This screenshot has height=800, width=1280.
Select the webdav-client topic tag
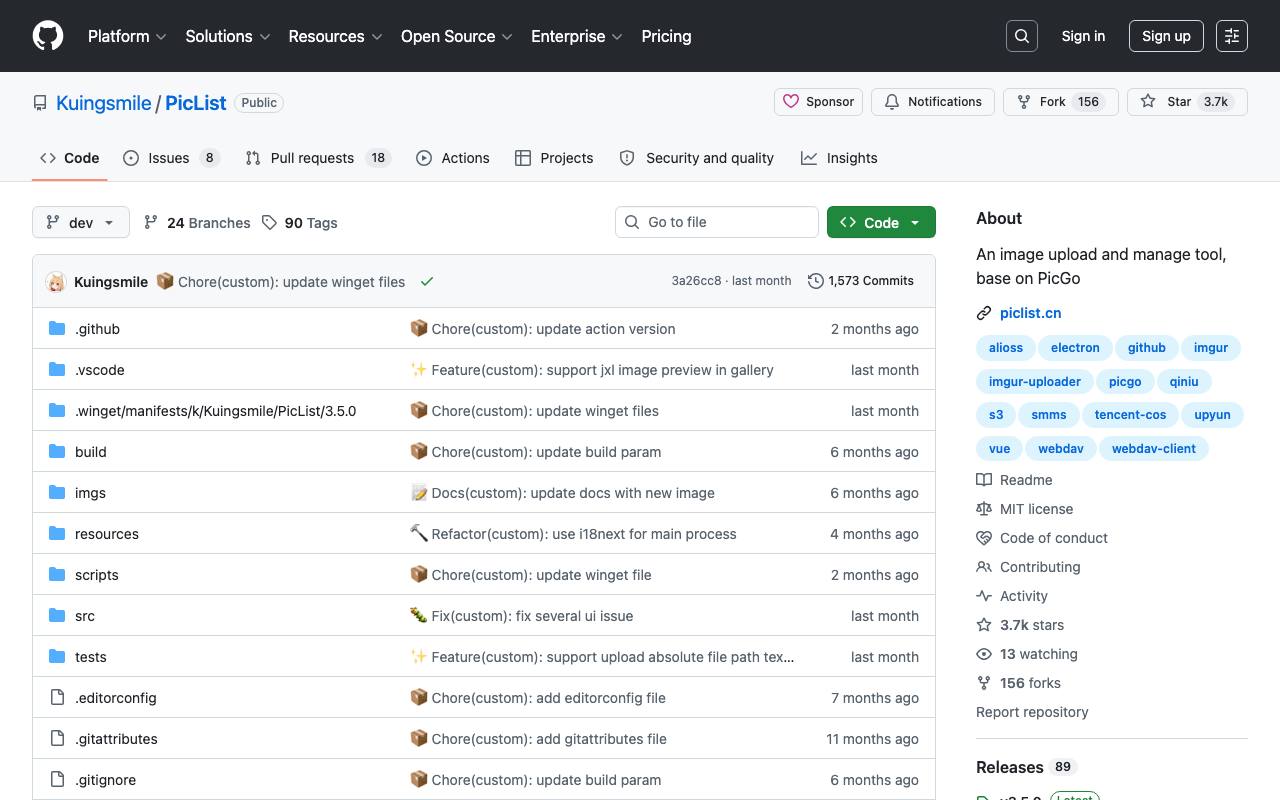(x=1154, y=449)
